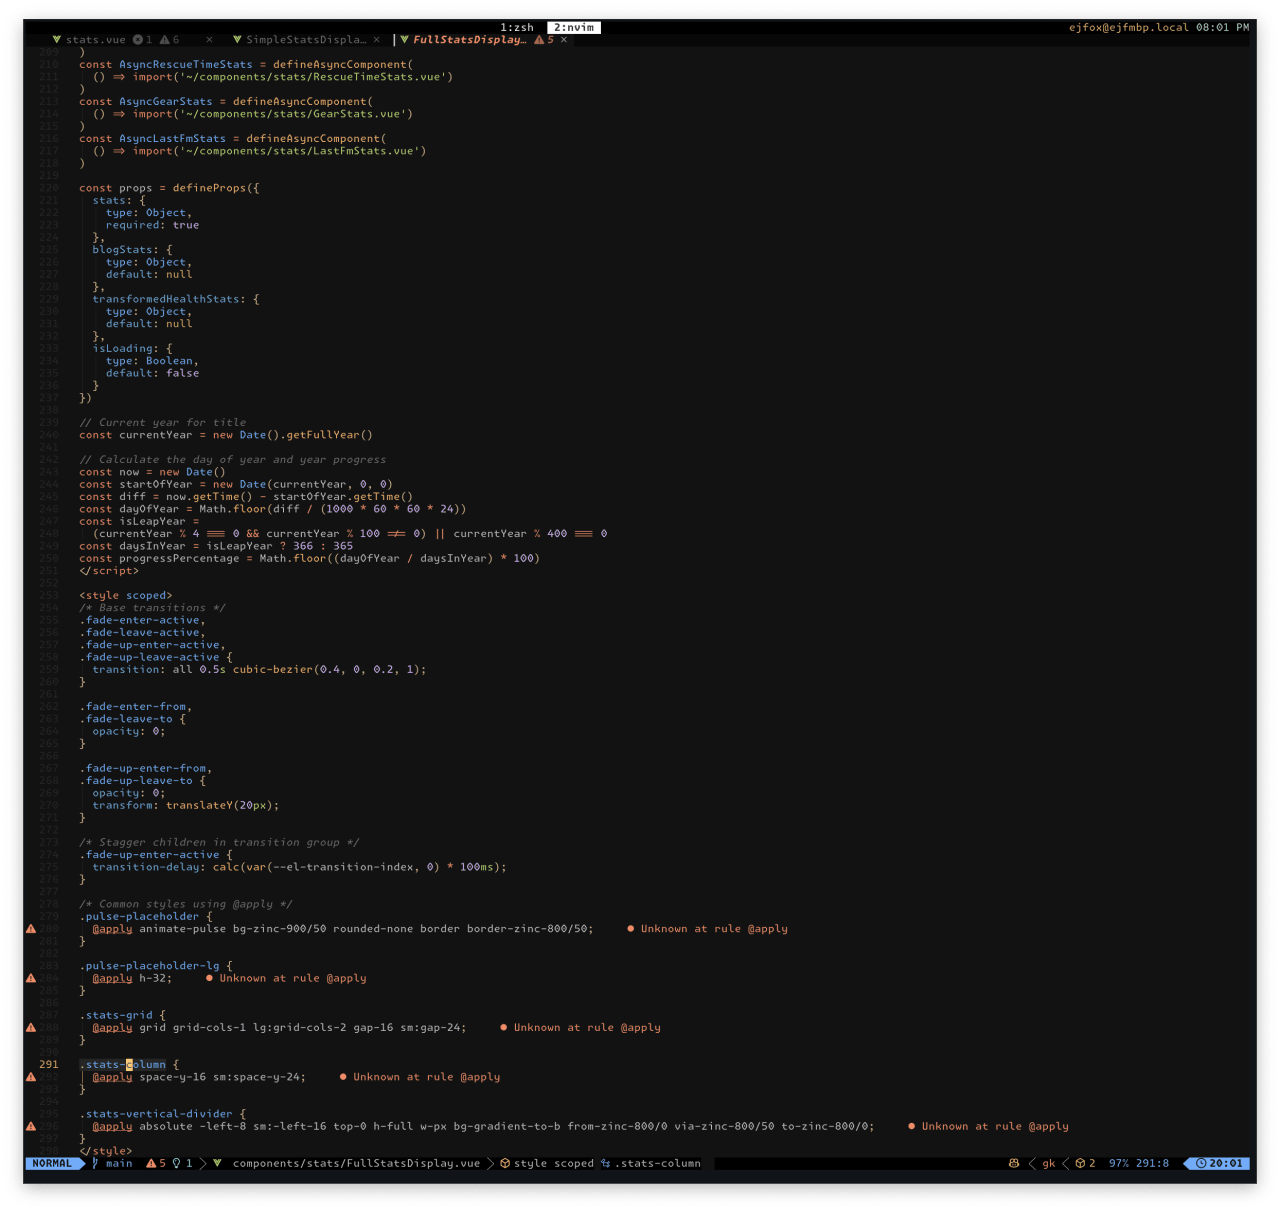Switch to the SimpleStatsDisplay buffer tab
The height and width of the screenshot is (1211, 1280).
306,39
